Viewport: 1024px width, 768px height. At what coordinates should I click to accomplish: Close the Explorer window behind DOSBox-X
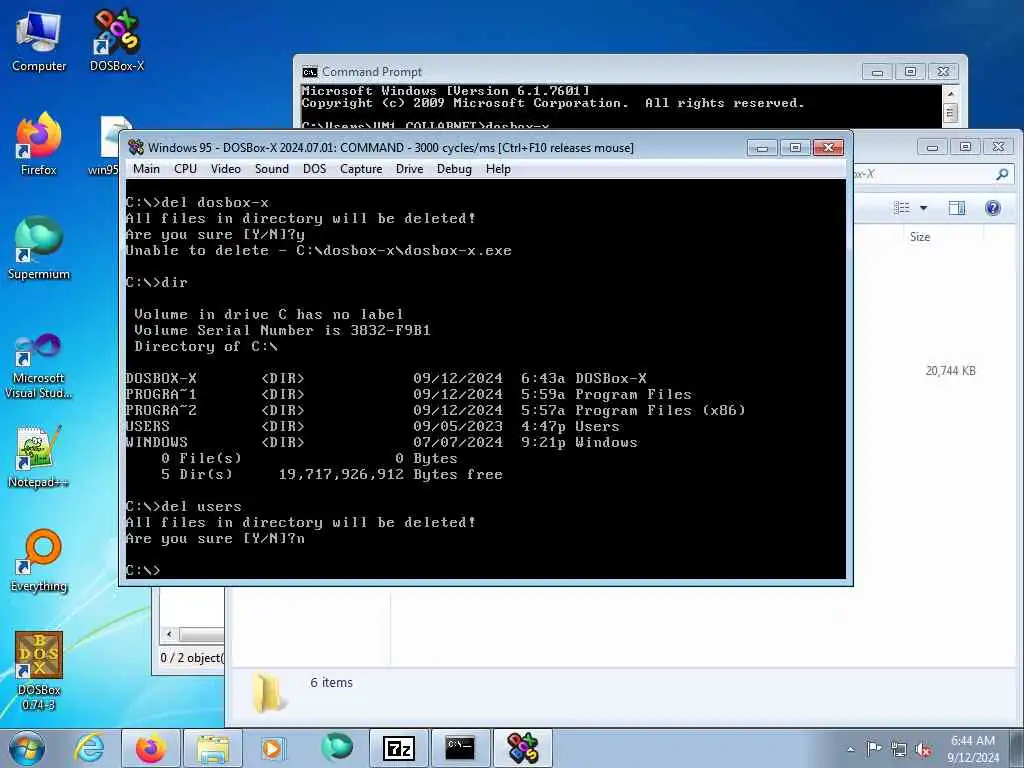998,147
